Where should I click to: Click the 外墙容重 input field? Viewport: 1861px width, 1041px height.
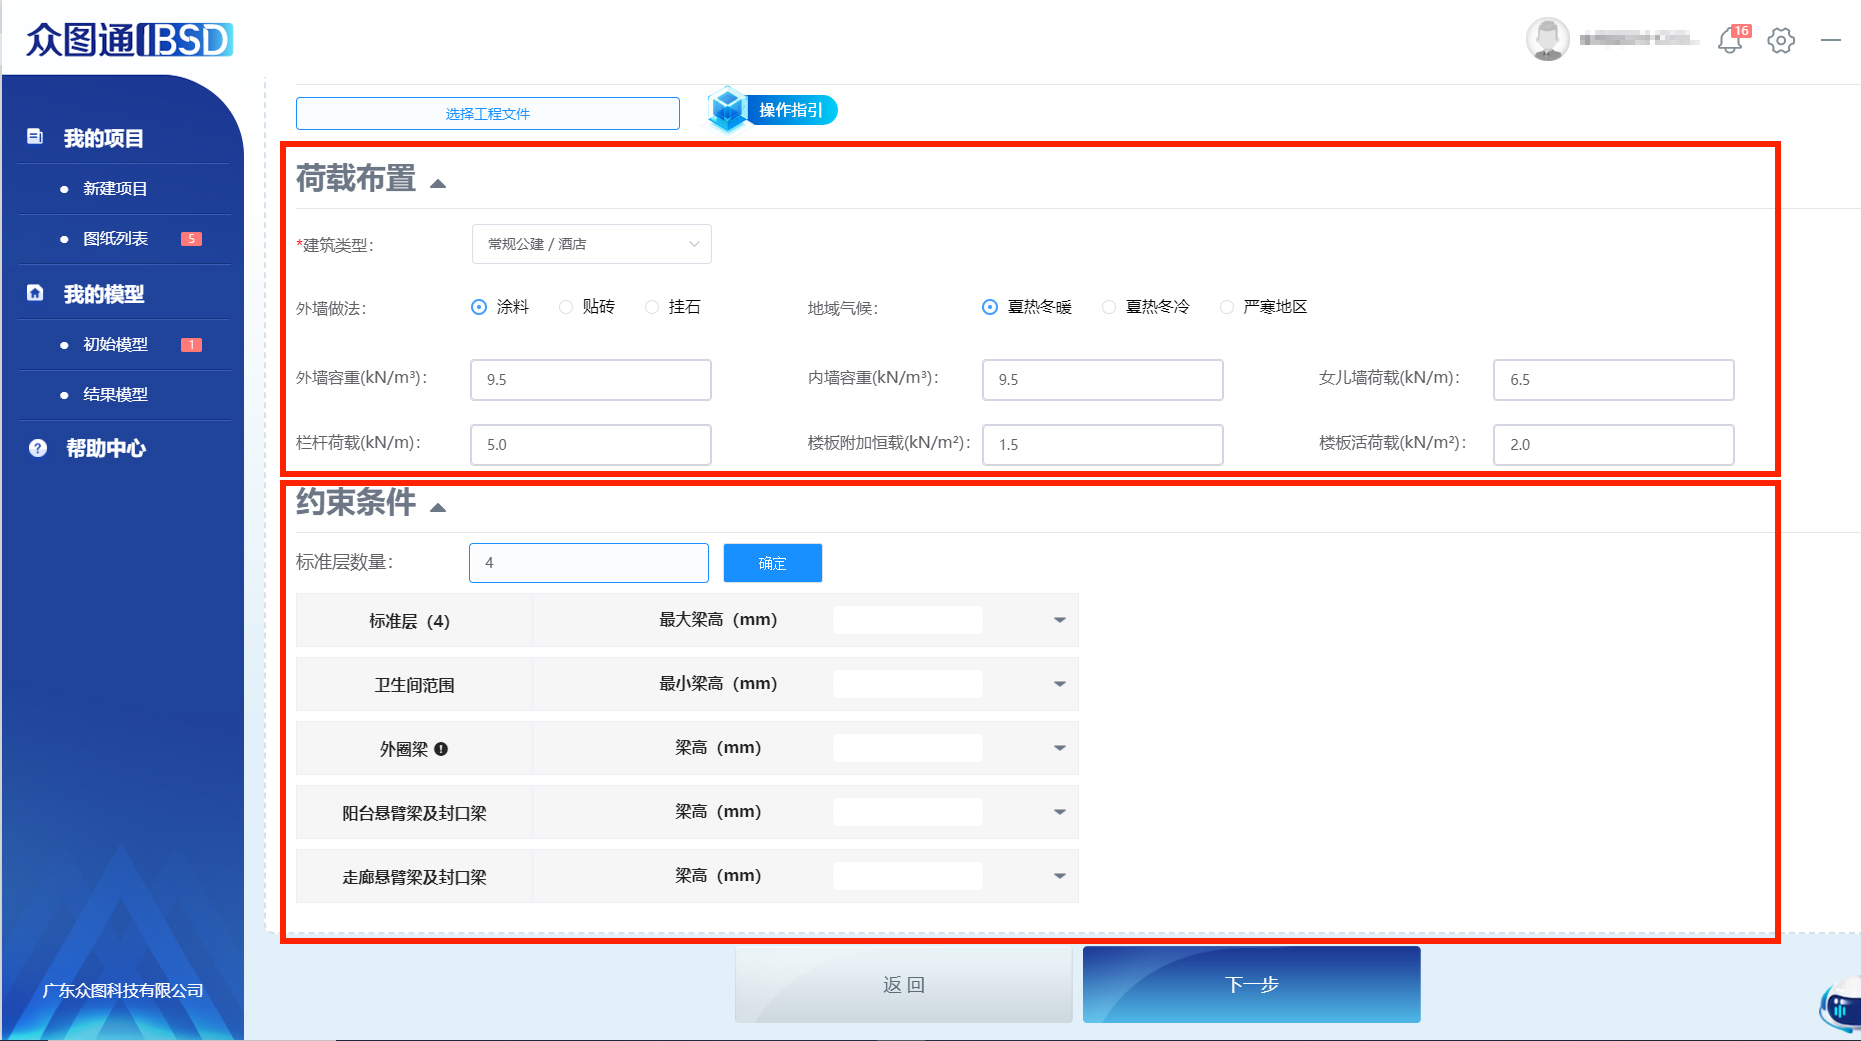click(x=590, y=380)
